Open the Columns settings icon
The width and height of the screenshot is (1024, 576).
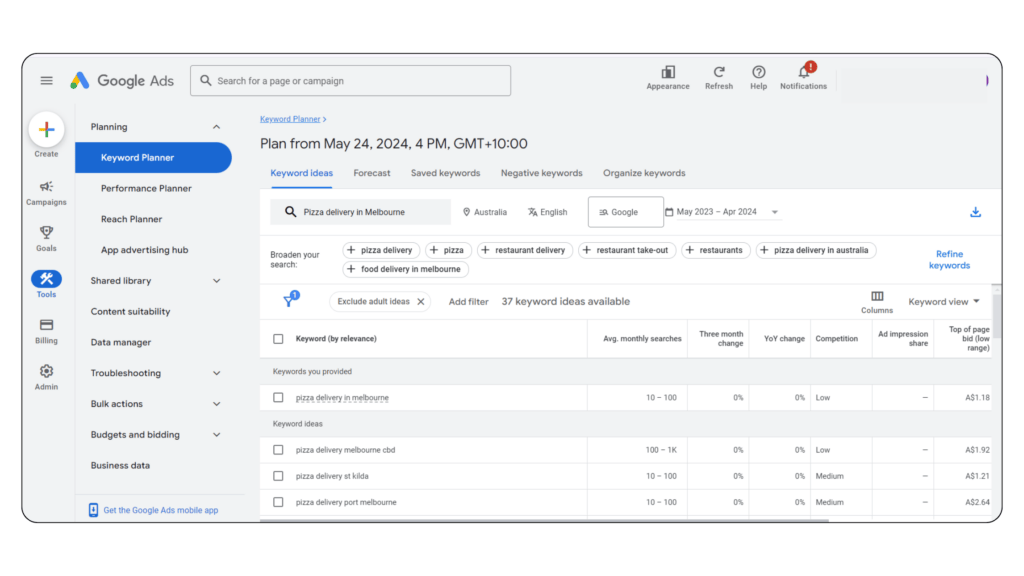(877, 297)
